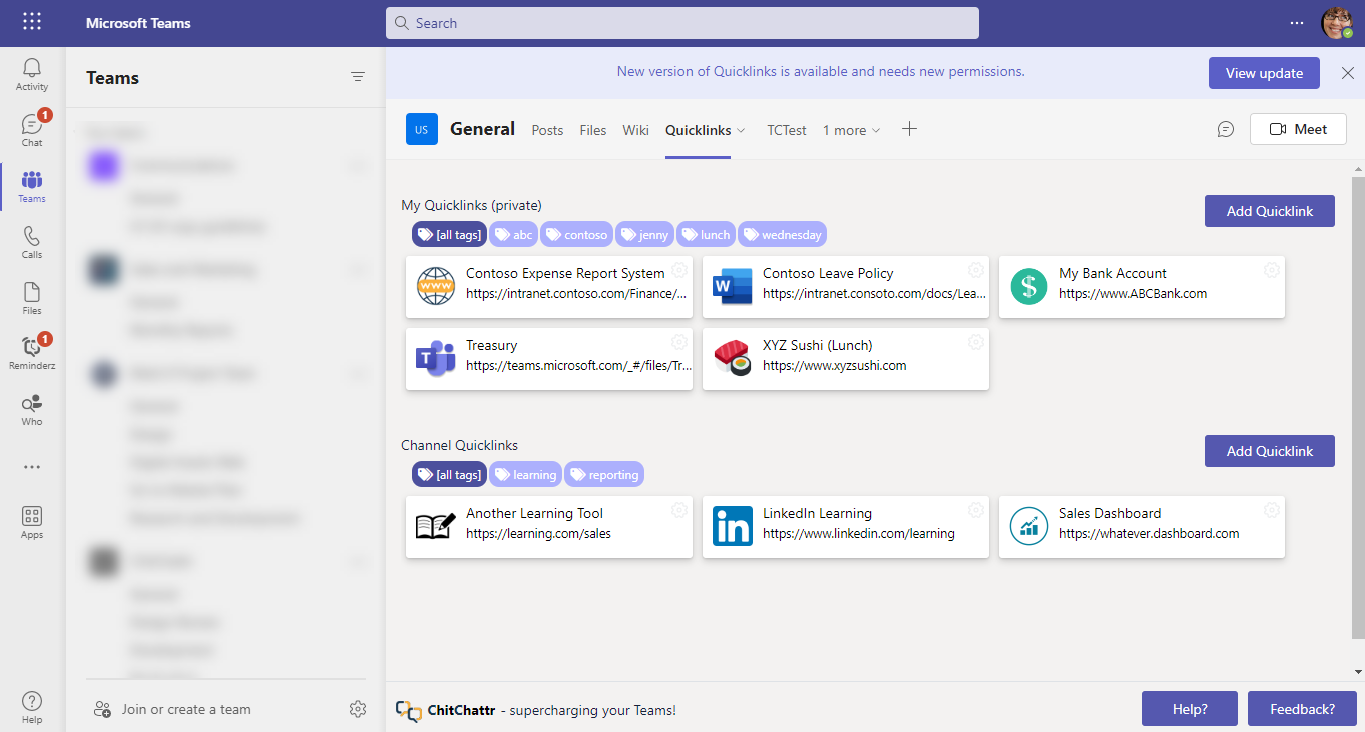Filter quicklinks by the contoso tag
1365x732 pixels.
coord(577,235)
